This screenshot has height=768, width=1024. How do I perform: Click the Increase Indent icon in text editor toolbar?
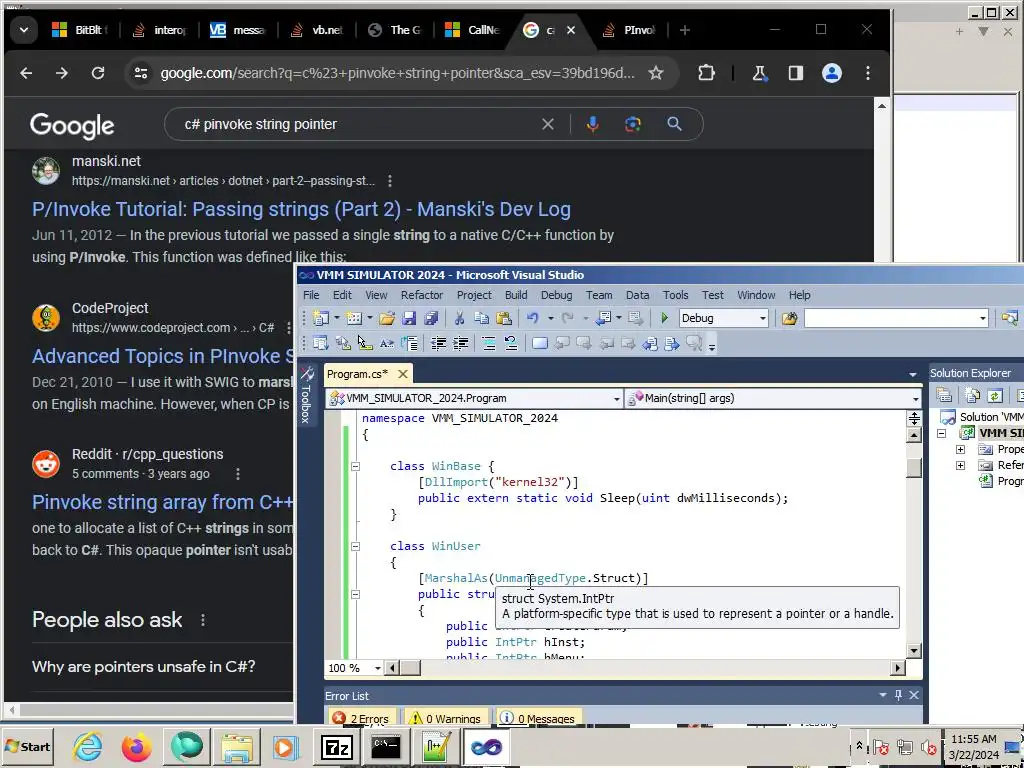pos(460,344)
